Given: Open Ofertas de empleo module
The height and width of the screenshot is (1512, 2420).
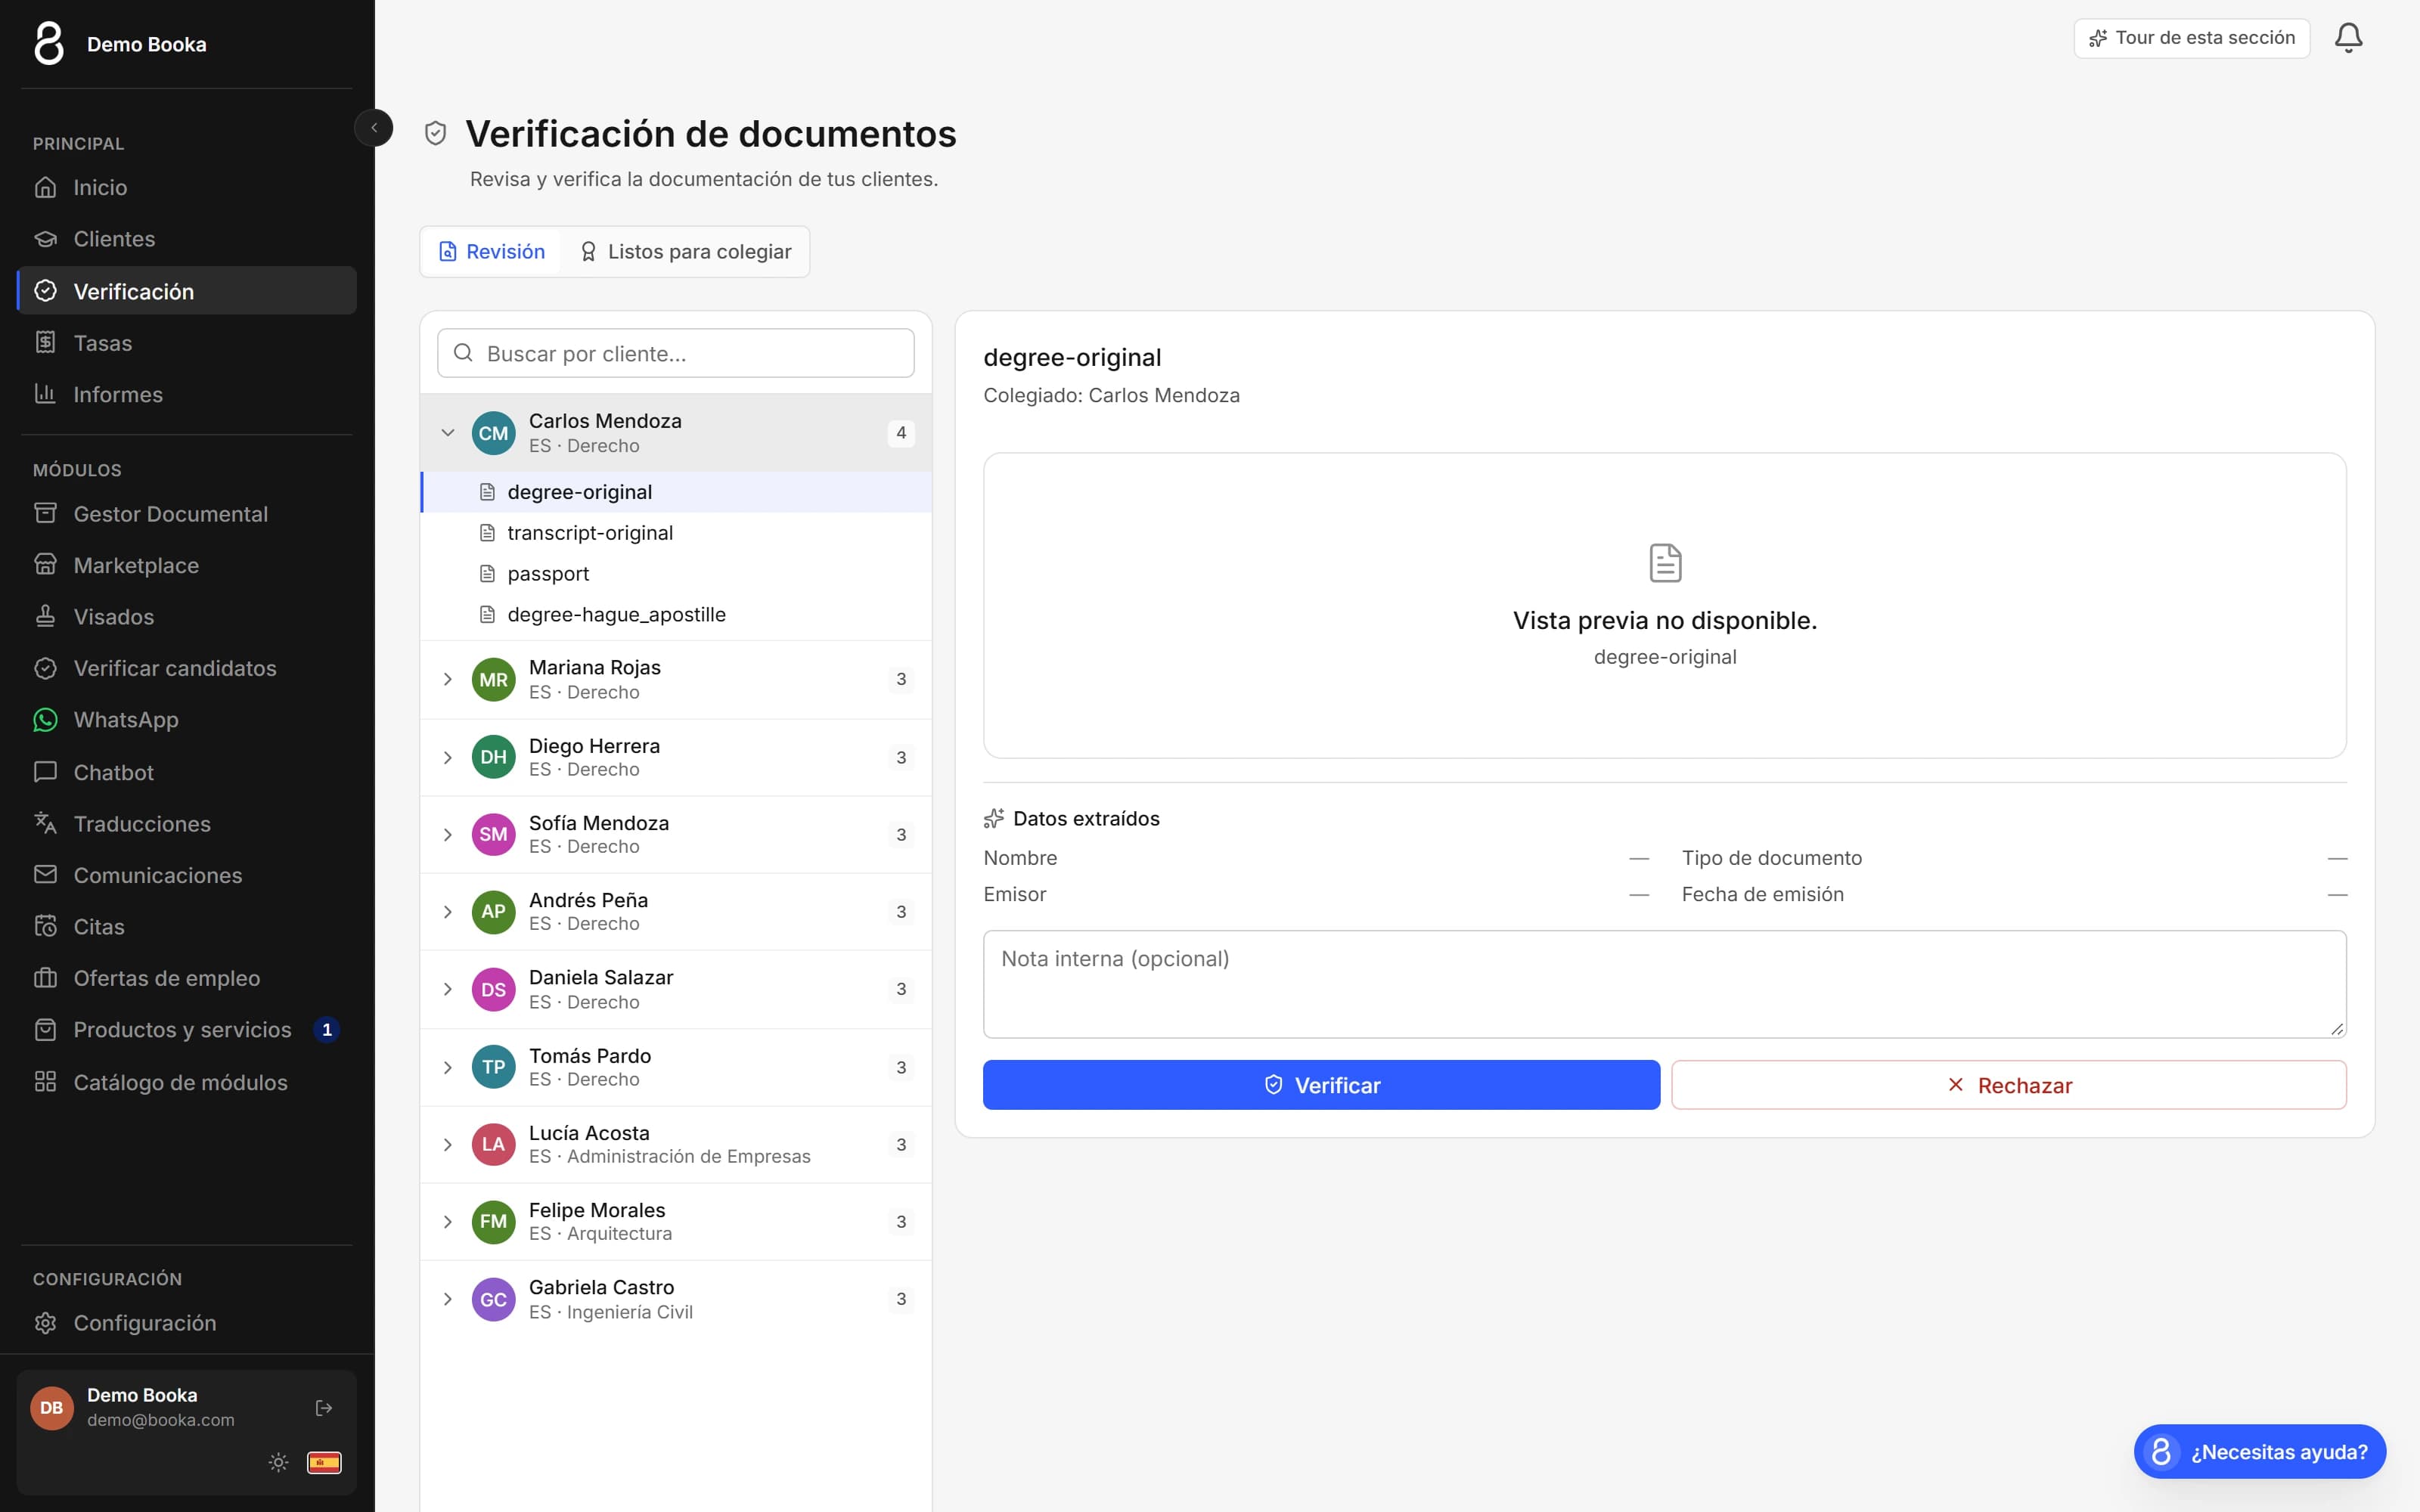Looking at the screenshot, I should point(187,978).
